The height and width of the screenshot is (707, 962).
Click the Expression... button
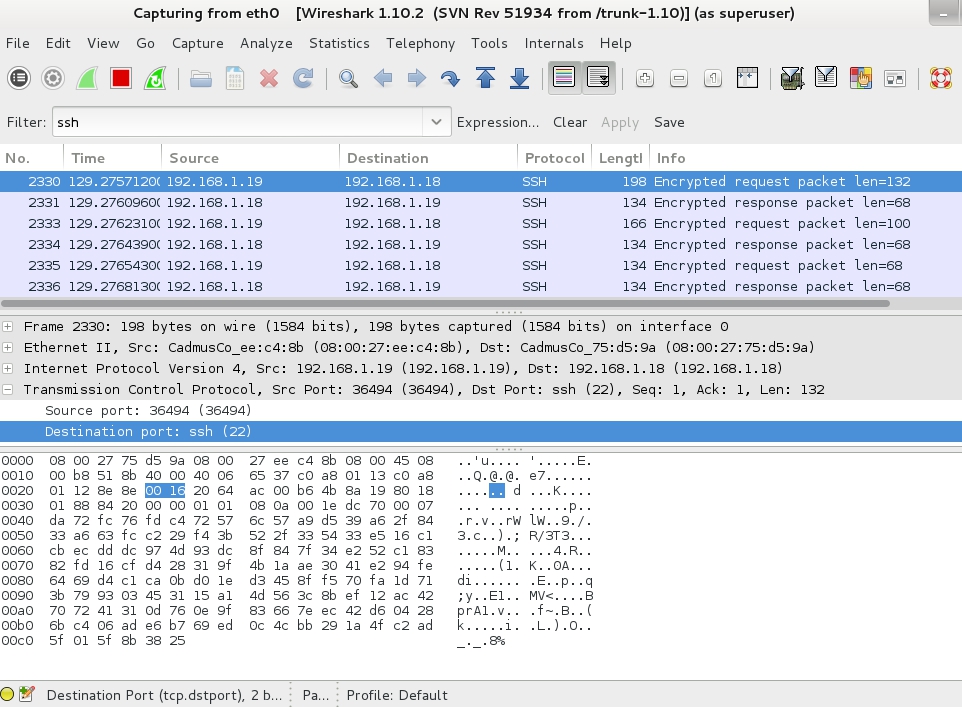[x=498, y=122]
